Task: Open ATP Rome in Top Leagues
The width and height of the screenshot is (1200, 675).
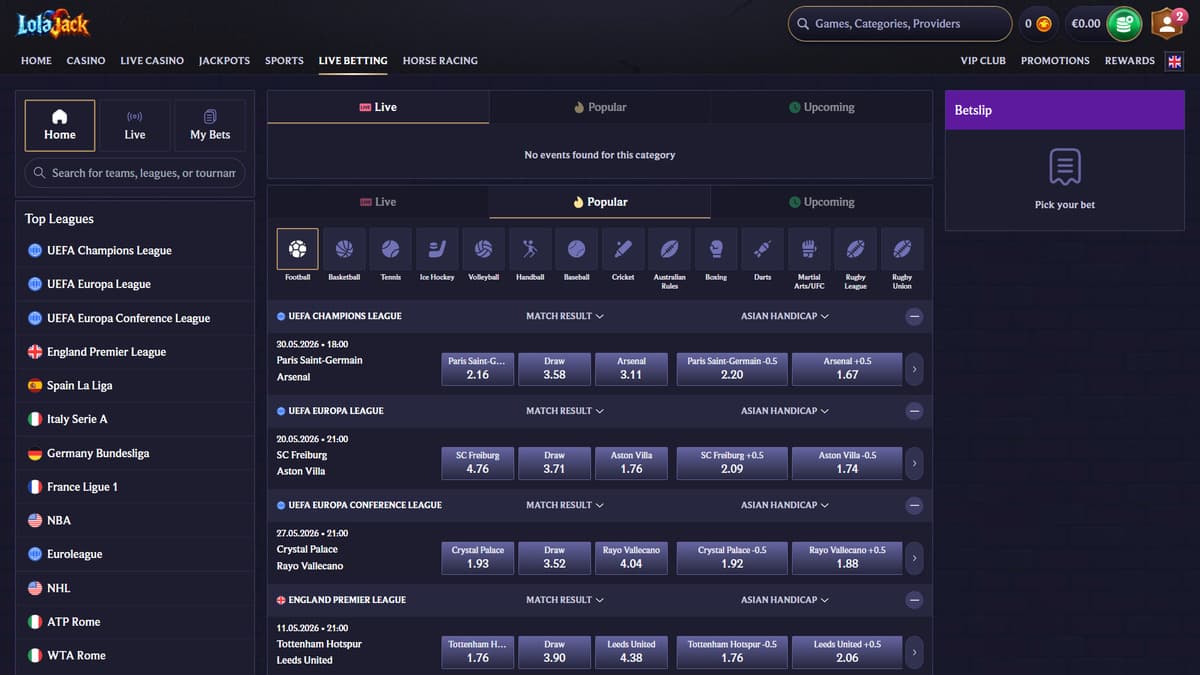Action: click(135, 622)
